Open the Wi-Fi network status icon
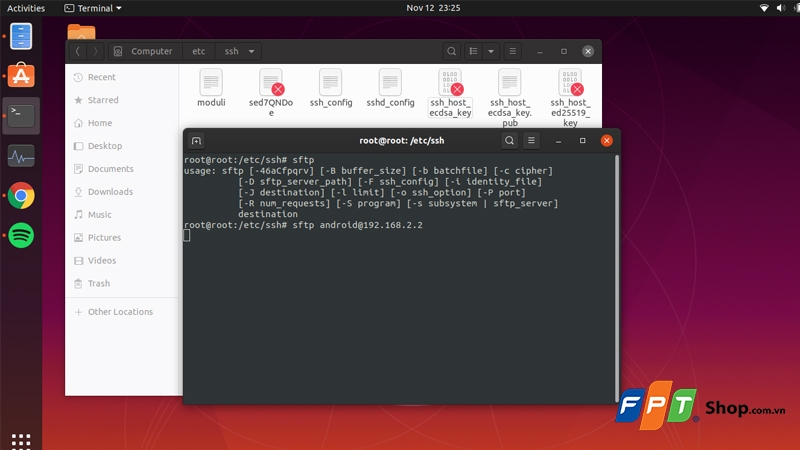Image resolution: width=800 pixels, height=450 pixels. pyautogui.click(x=764, y=8)
